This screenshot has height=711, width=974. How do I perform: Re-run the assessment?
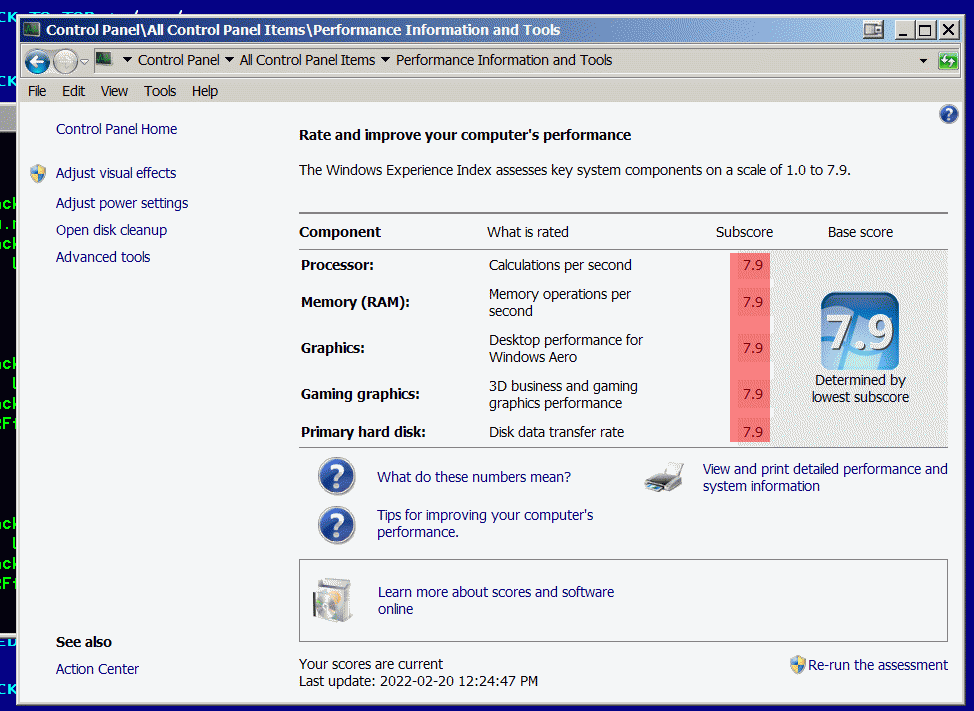(878, 665)
